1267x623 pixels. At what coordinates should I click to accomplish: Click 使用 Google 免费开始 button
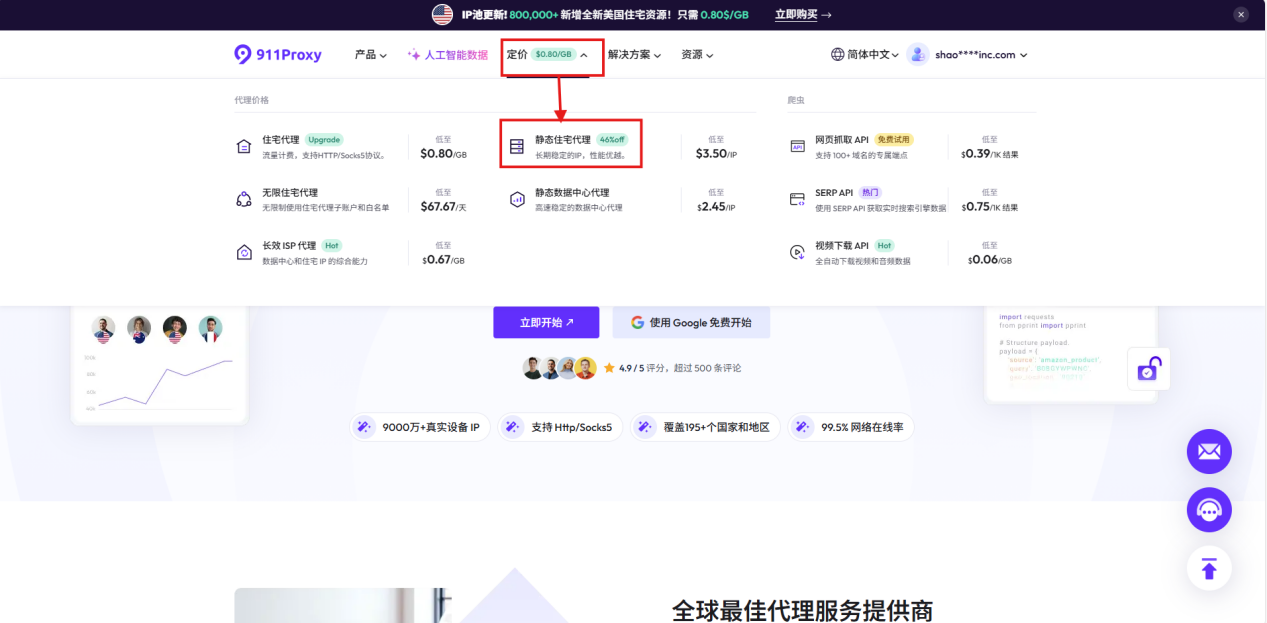pyautogui.click(x=691, y=323)
